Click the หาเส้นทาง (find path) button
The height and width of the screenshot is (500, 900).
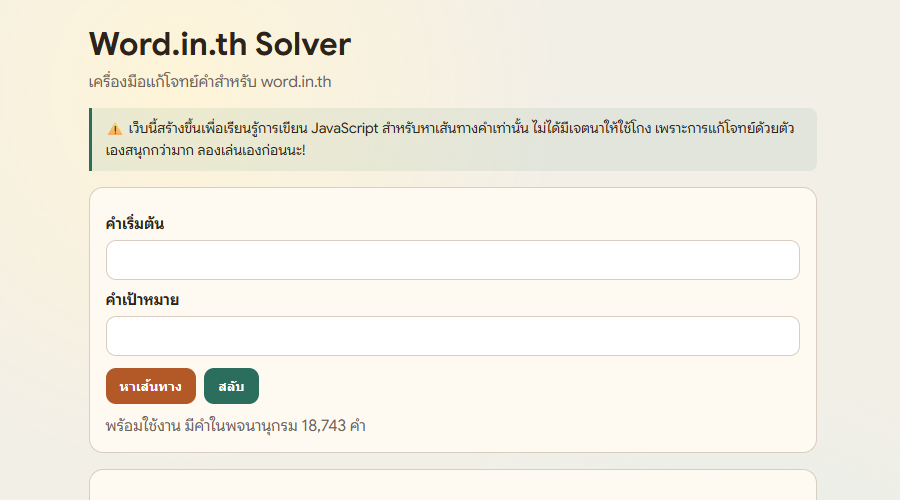click(x=151, y=386)
